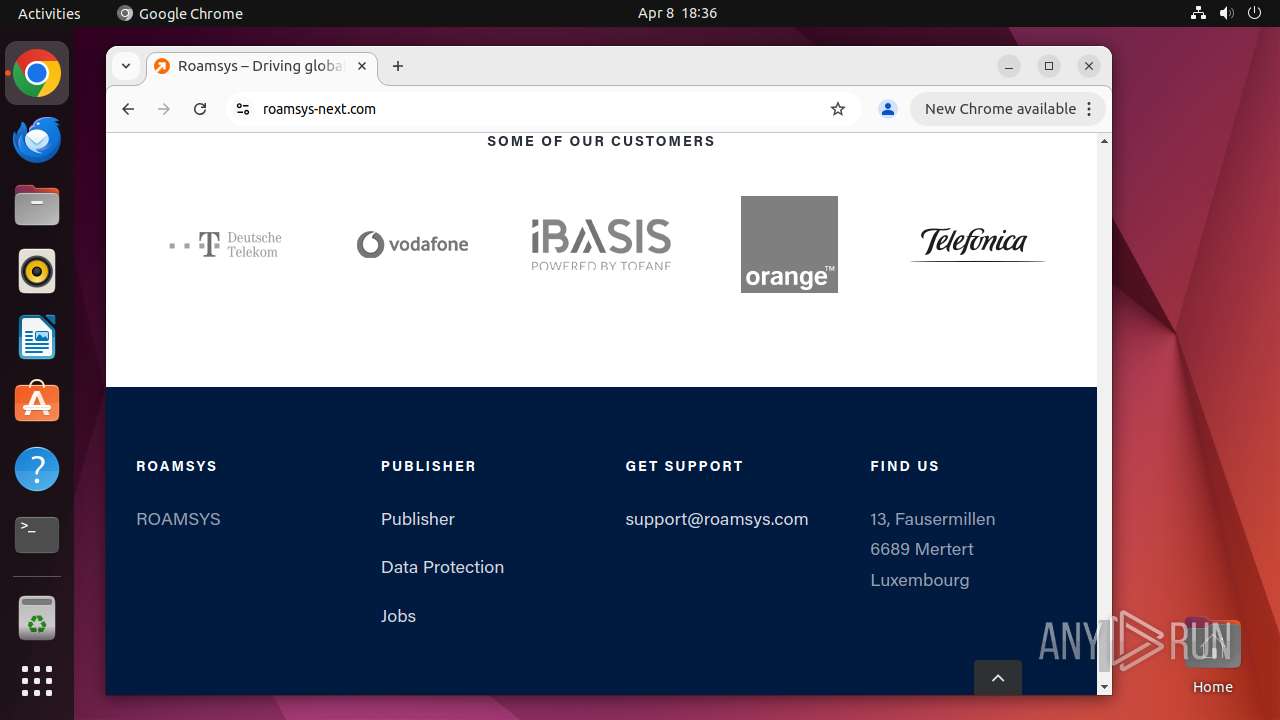Click the Telefonica customer logo

click(x=977, y=243)
